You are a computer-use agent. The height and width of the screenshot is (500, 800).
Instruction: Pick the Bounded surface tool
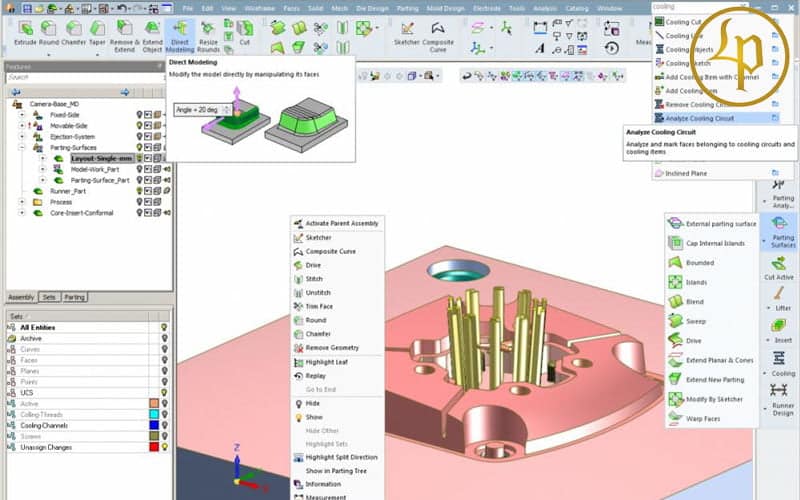pos(691,263)
